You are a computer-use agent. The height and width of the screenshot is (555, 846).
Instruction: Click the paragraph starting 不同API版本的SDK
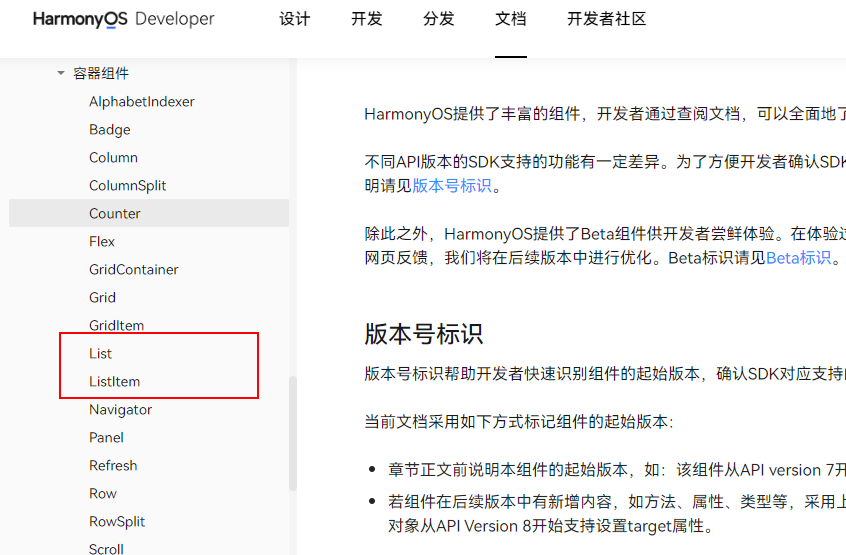pyautogui.click(x=605, y=174)
